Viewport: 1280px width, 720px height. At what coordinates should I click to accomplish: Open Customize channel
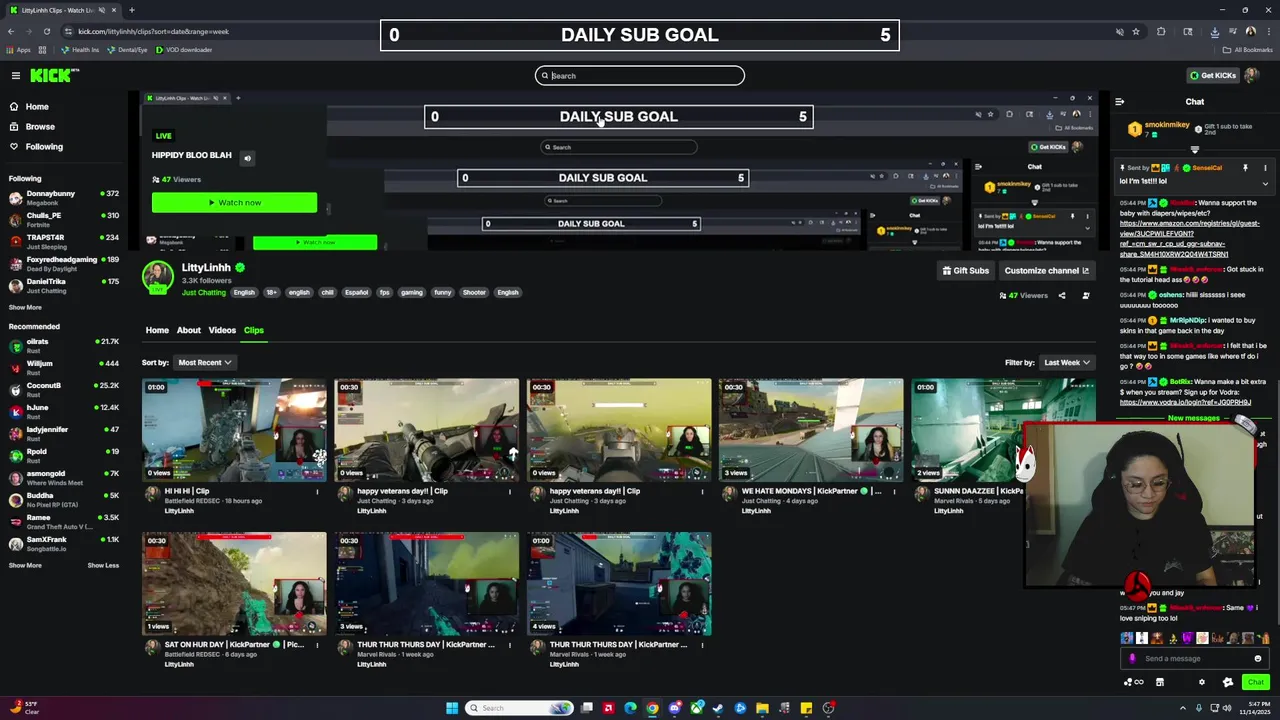[x=1046, y=270]
